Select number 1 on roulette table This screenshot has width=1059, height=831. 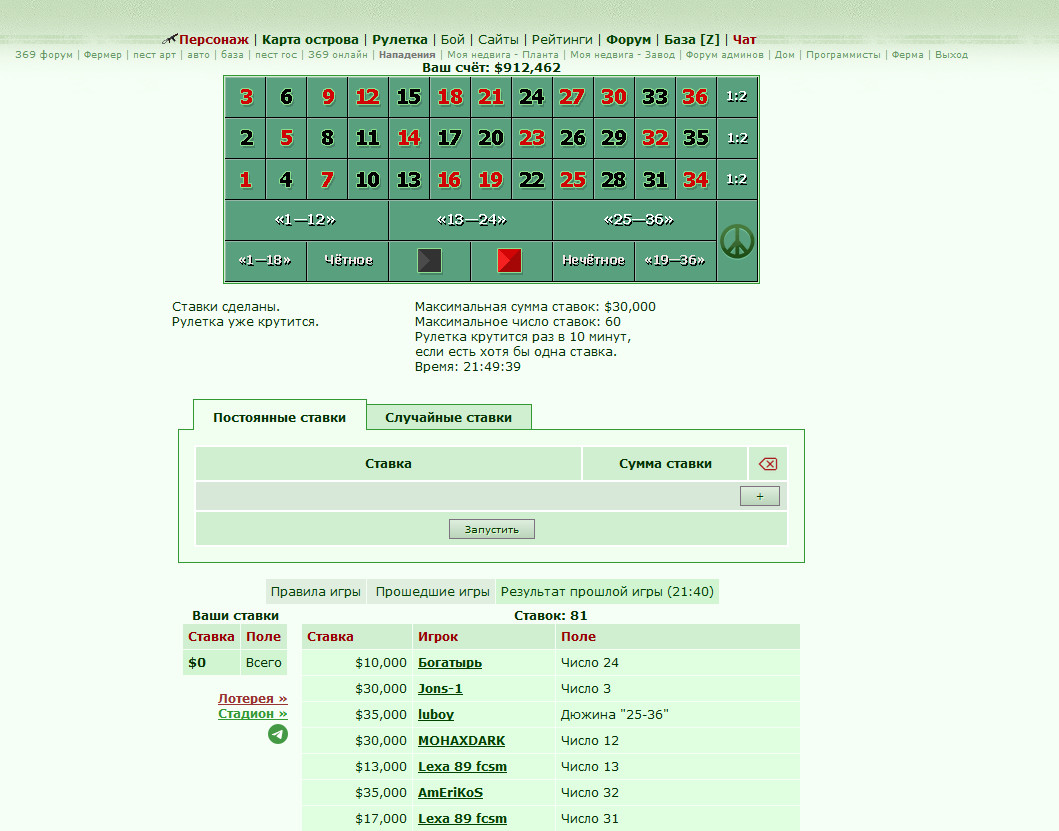[245, 179]
